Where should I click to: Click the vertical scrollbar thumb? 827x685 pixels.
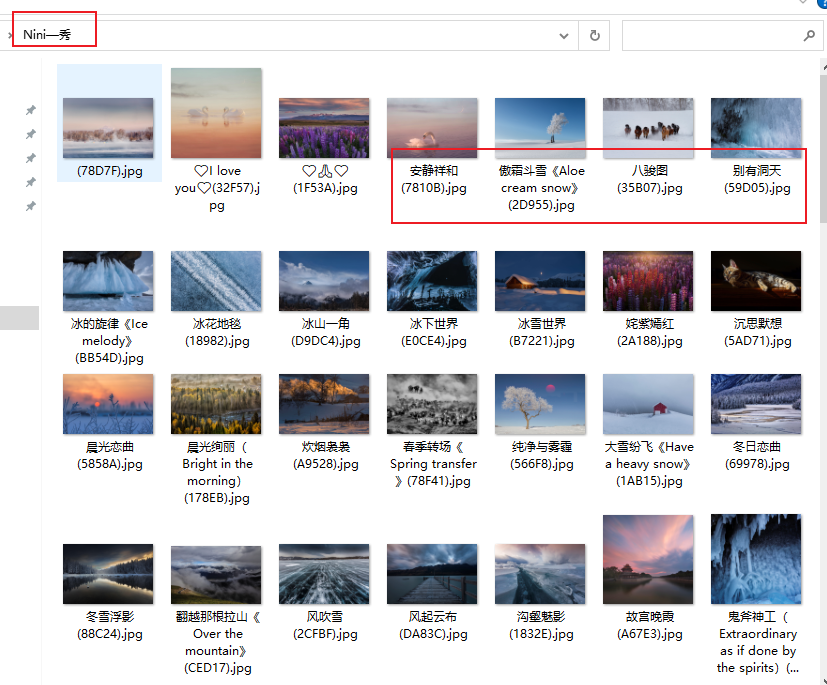[823, 148]
